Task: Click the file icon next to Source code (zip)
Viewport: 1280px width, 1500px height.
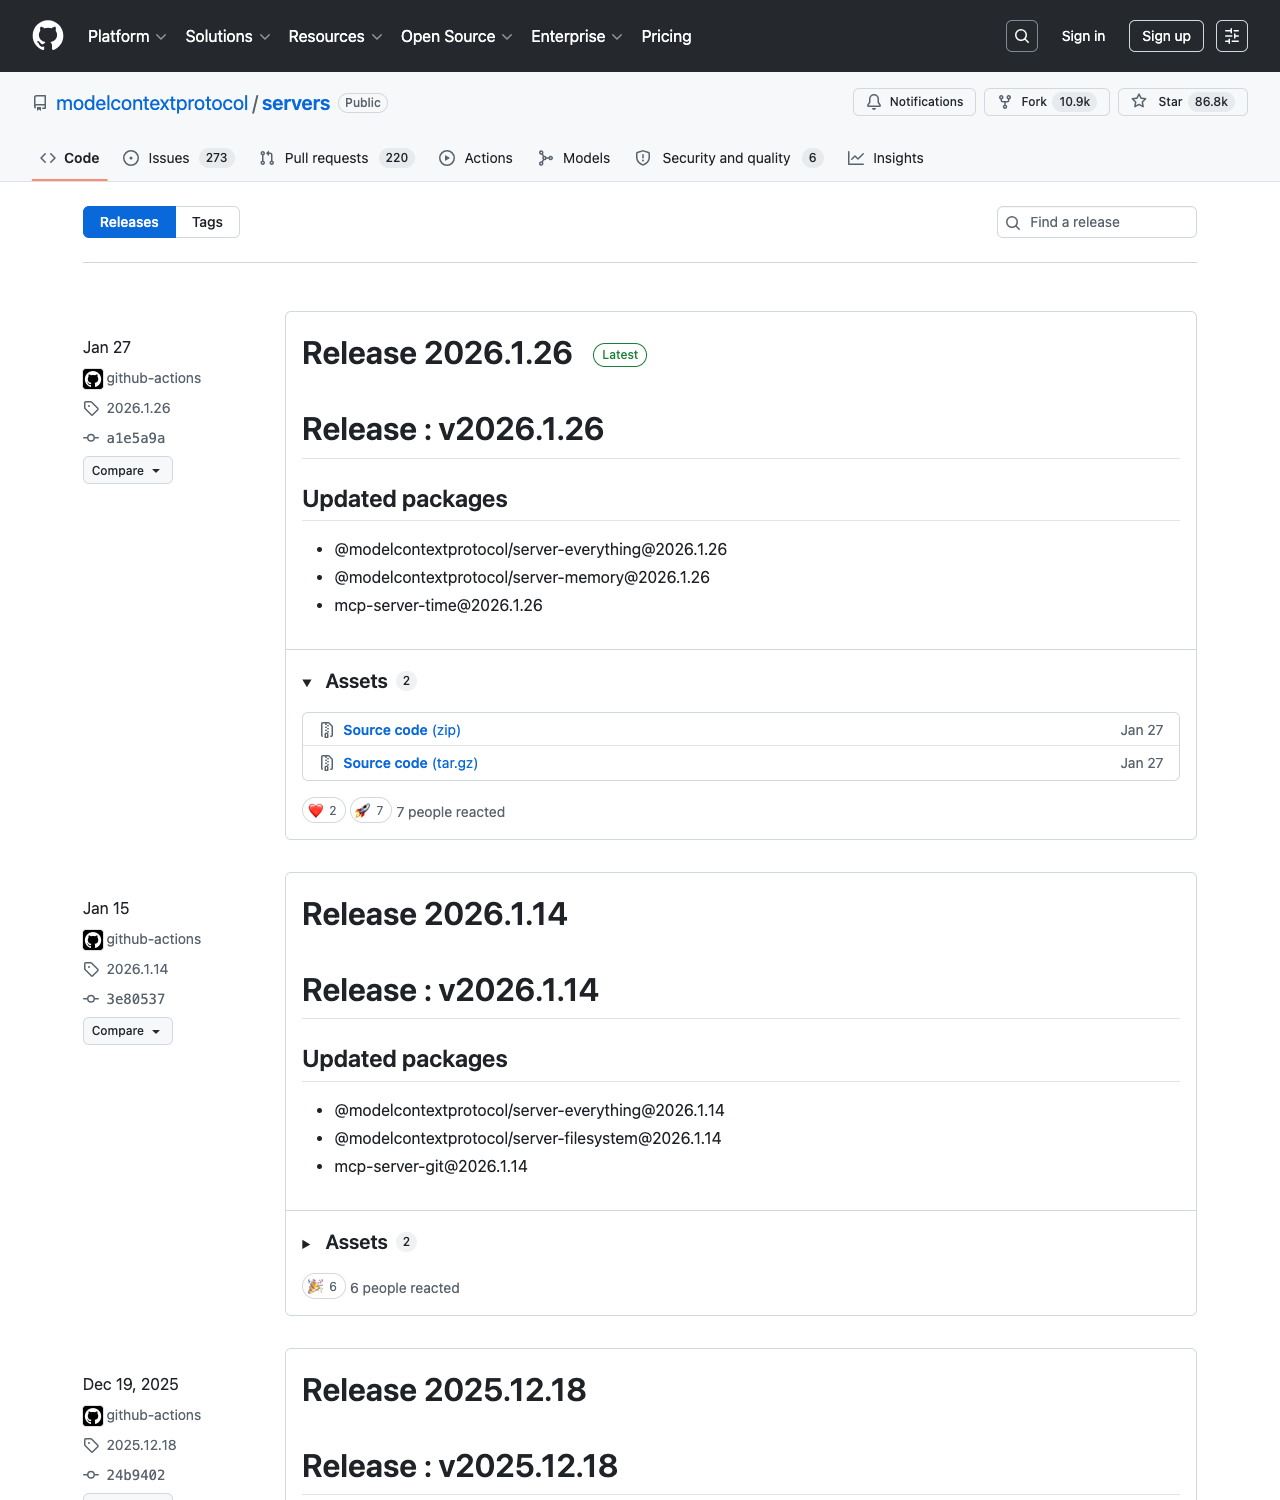Action: pyautogui.click(x=327, y=730)
